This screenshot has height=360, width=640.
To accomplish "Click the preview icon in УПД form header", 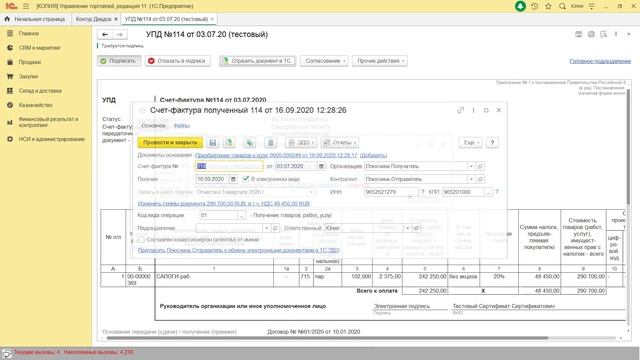I will [x=603, y=35].
